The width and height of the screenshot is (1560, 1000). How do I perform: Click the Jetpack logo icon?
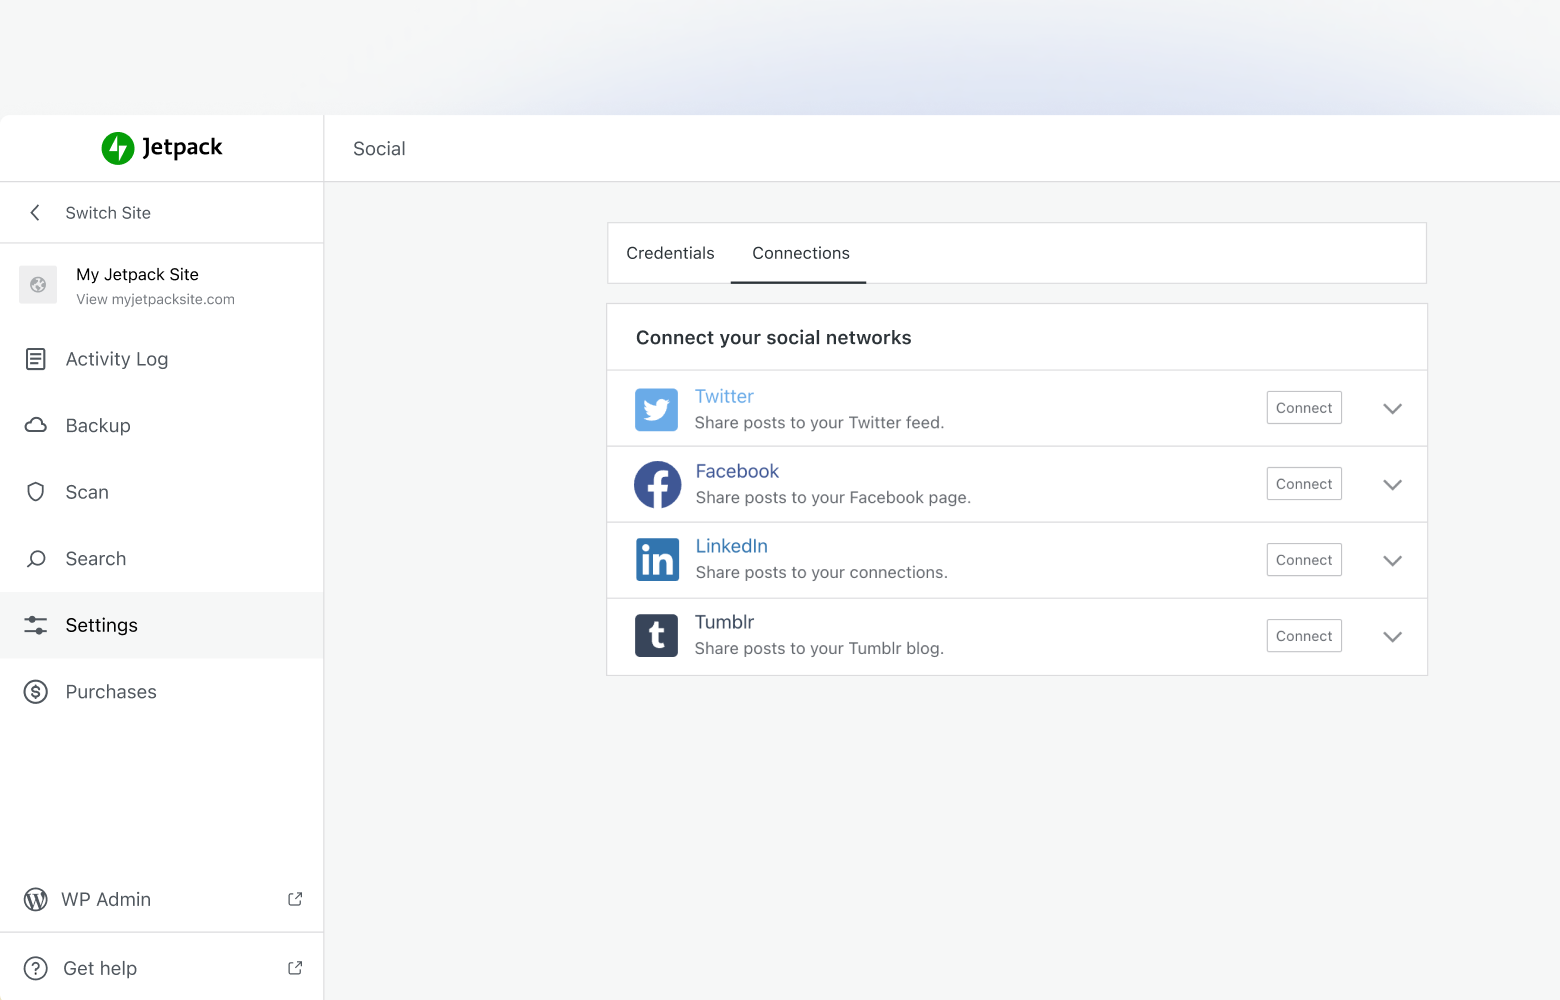click(x=118, y=147)
